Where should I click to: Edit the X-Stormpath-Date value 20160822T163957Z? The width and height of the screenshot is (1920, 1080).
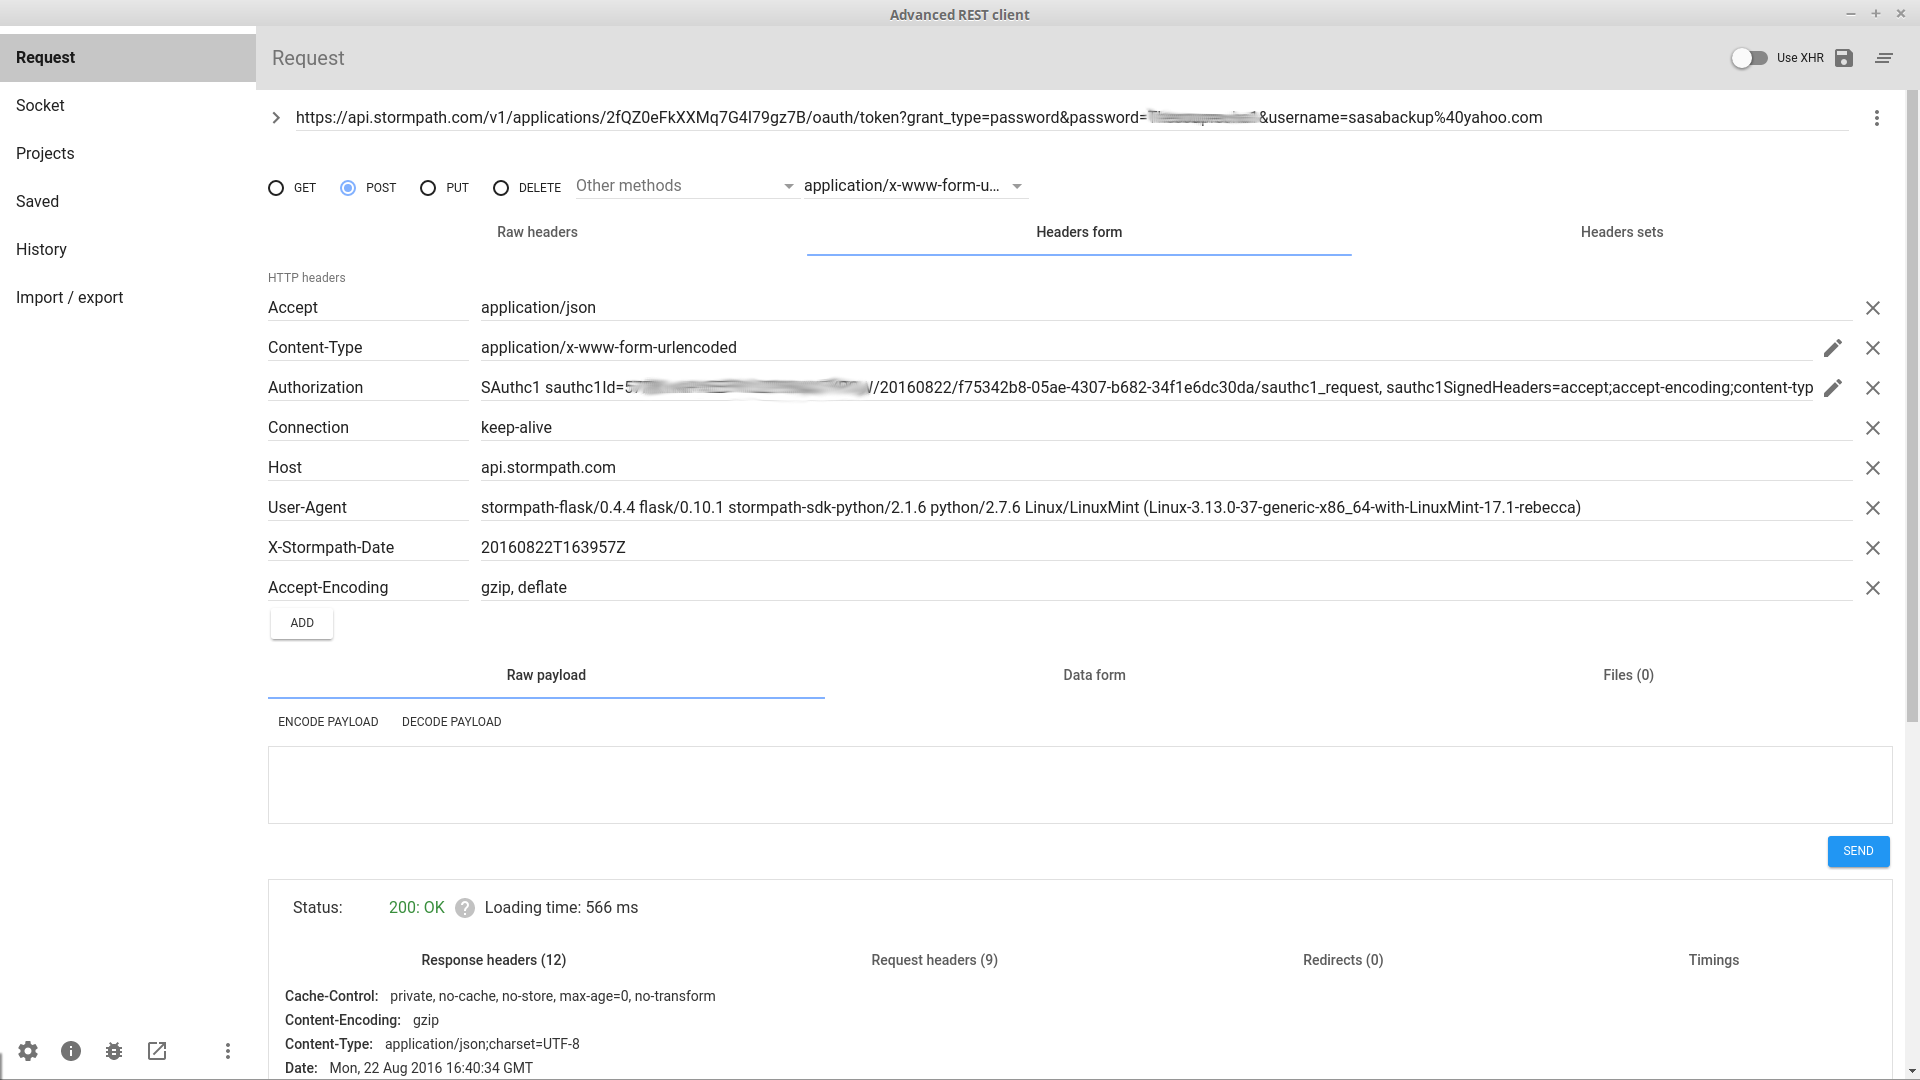point(1166,548)
